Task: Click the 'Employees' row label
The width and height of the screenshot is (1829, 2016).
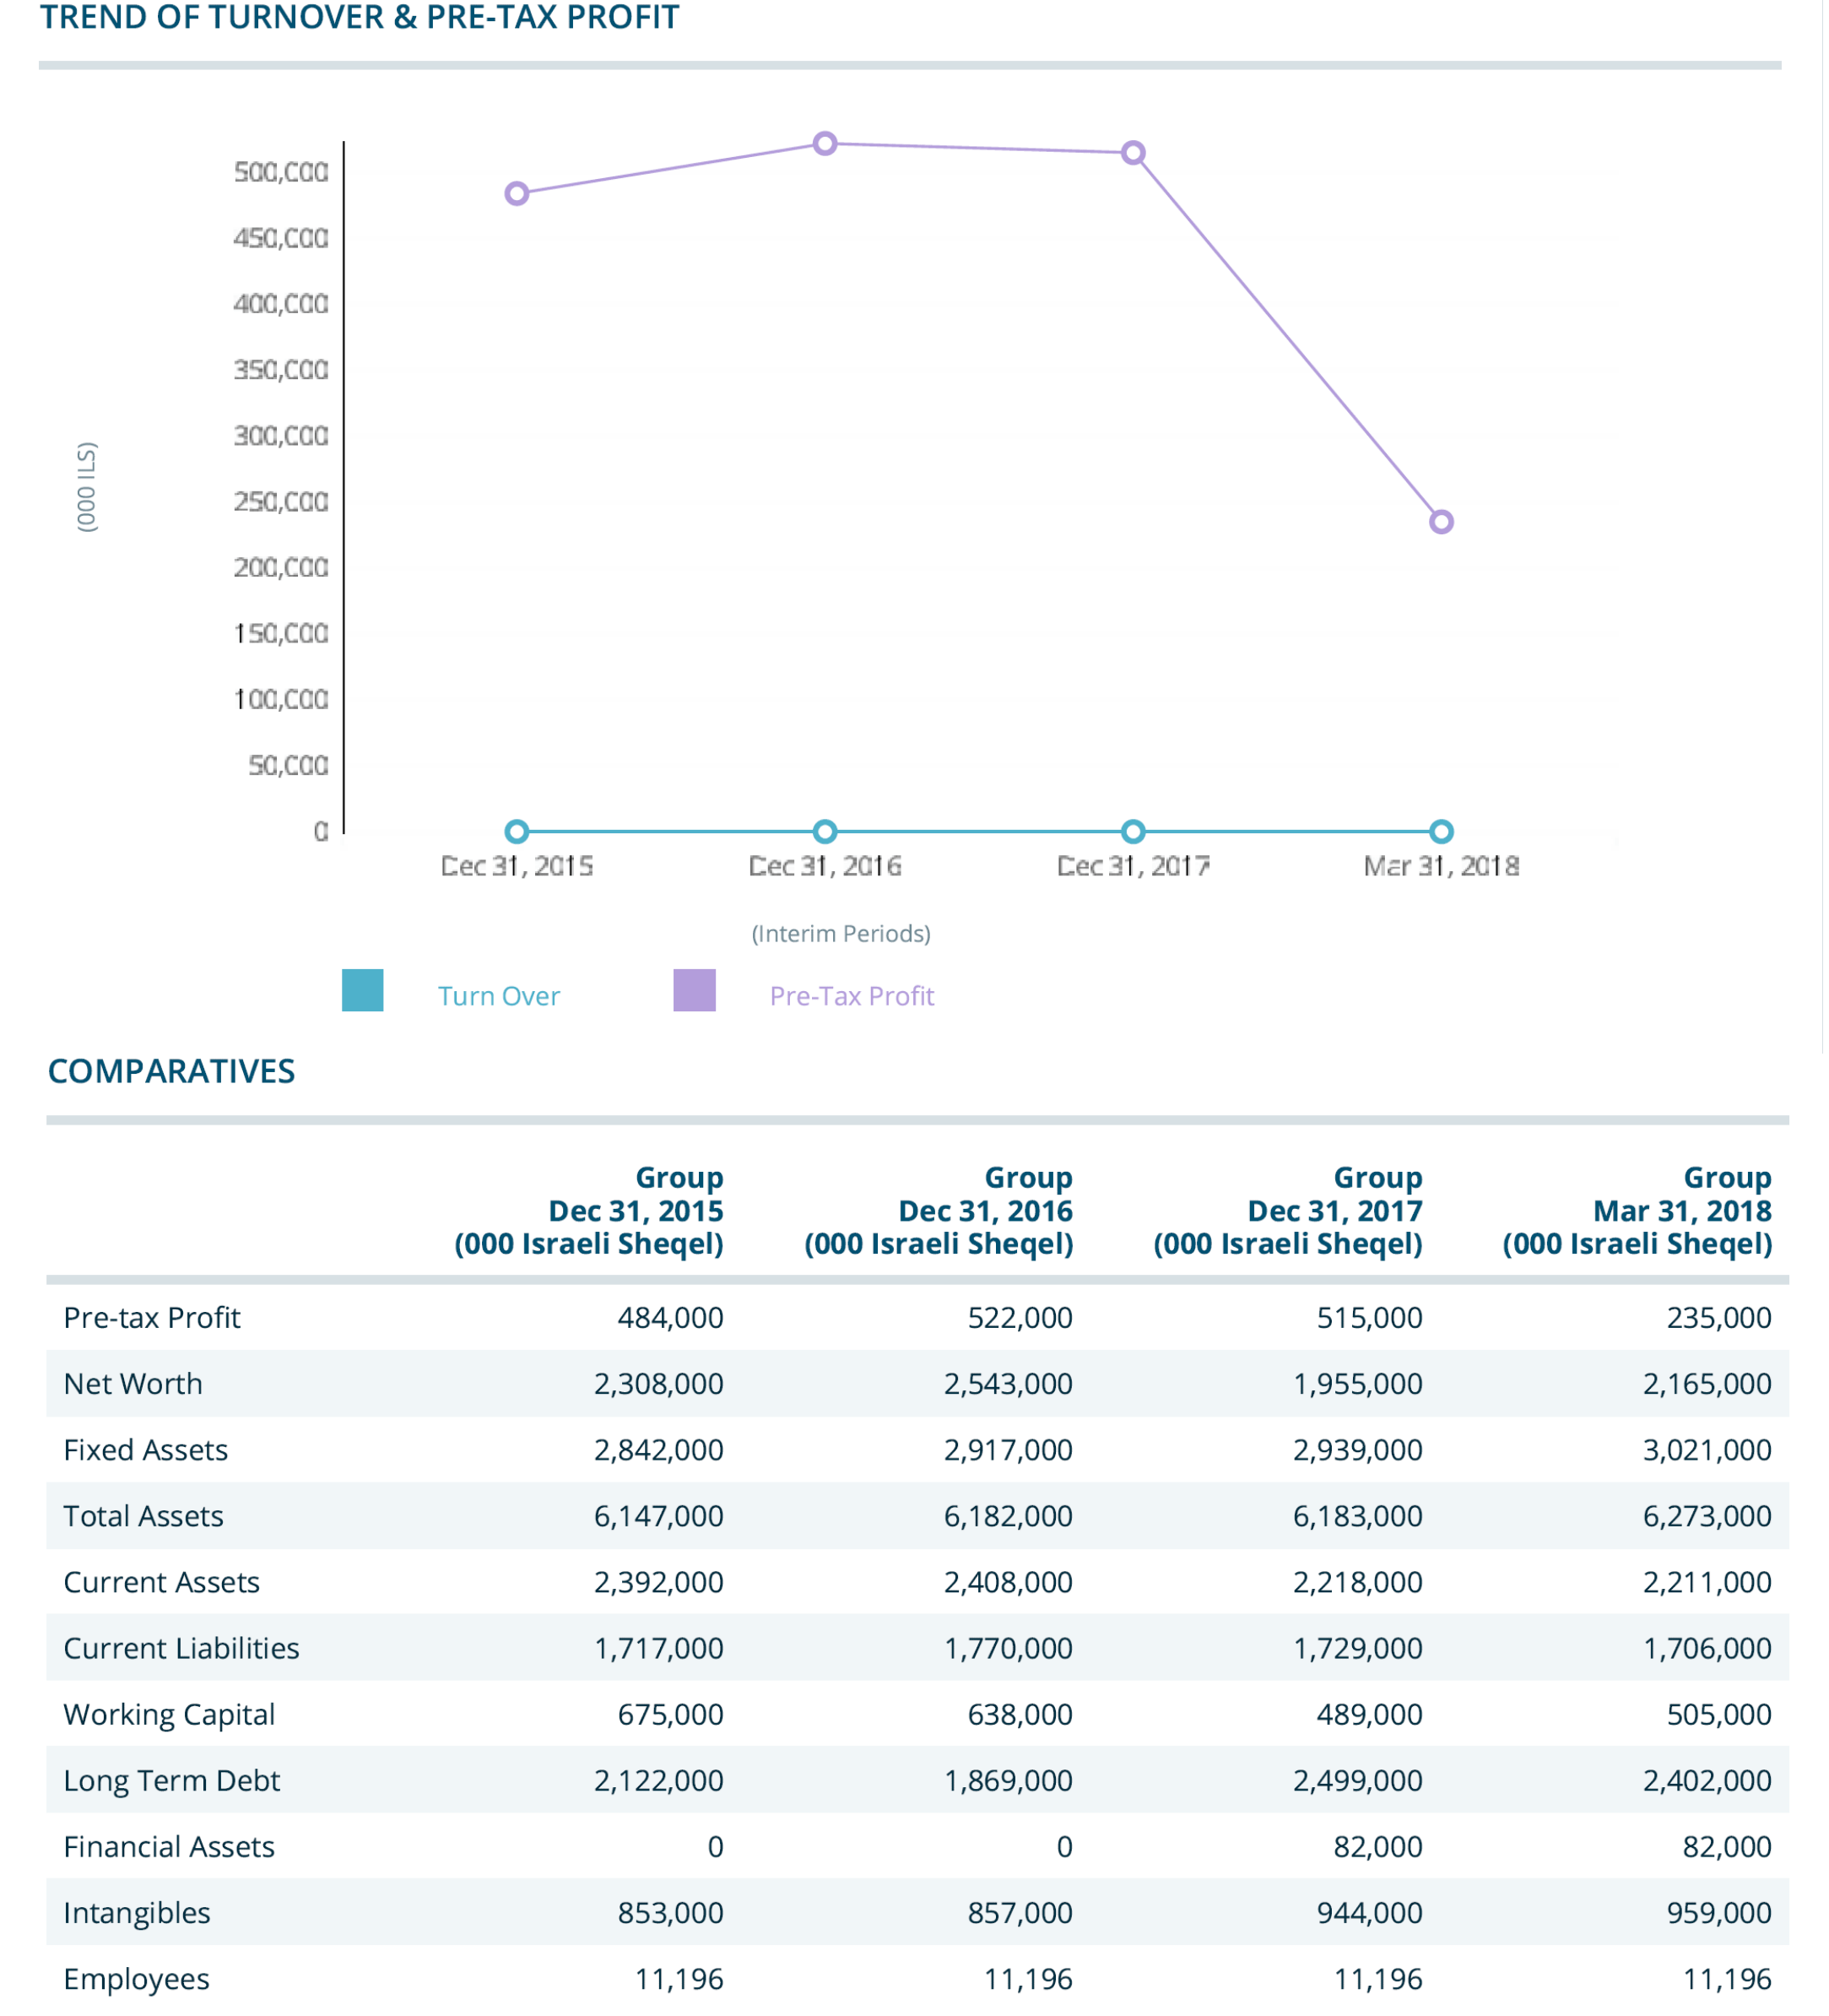Action: (x=137, y=1980)
